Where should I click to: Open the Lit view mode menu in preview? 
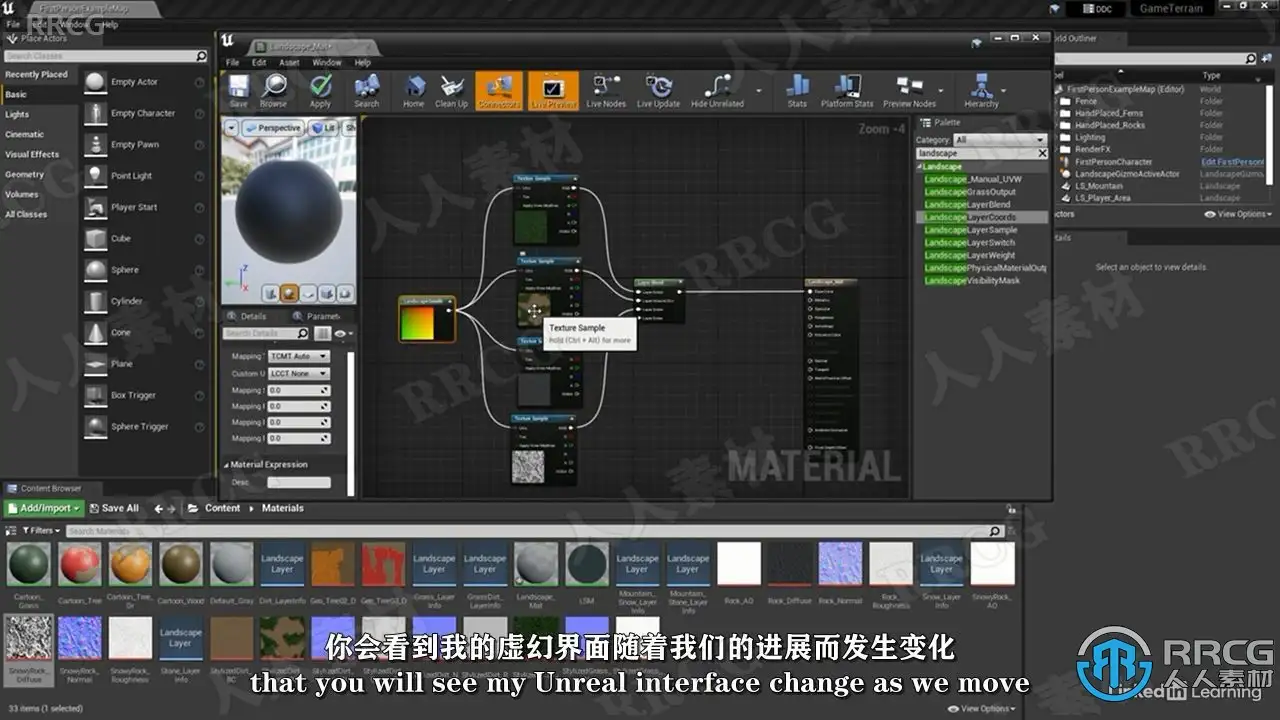point(323,128)
